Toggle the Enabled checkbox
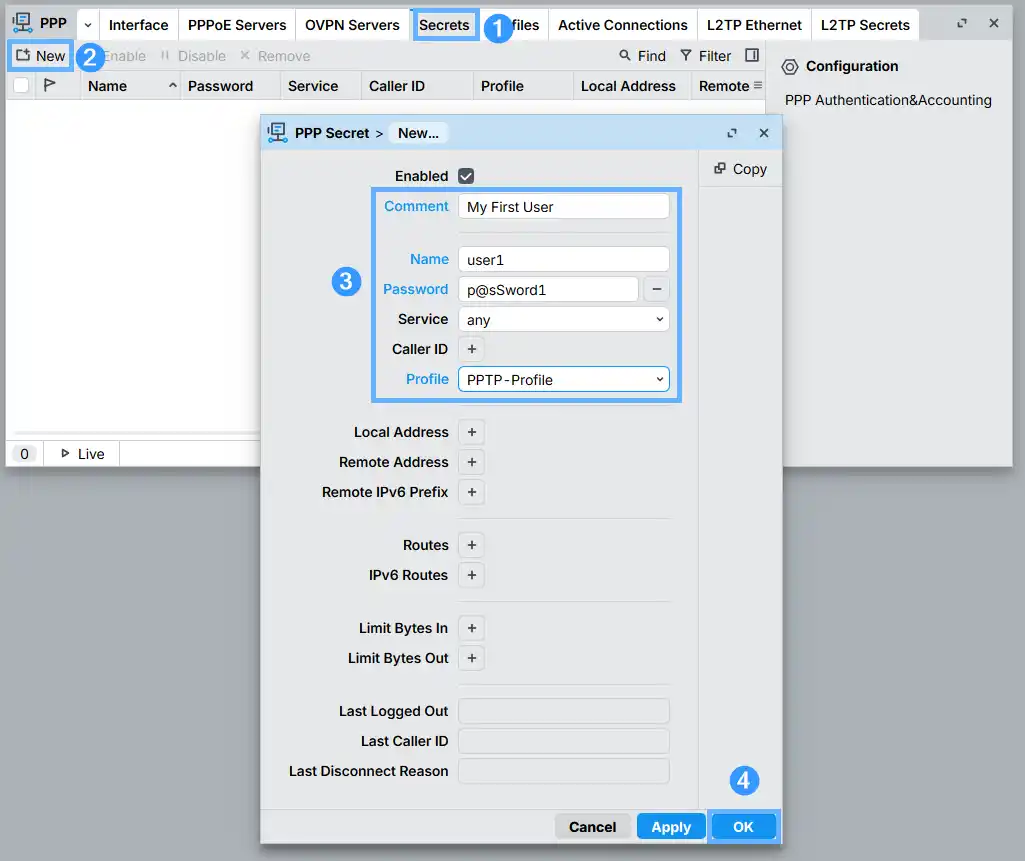1025x861 pixels. 466,176
